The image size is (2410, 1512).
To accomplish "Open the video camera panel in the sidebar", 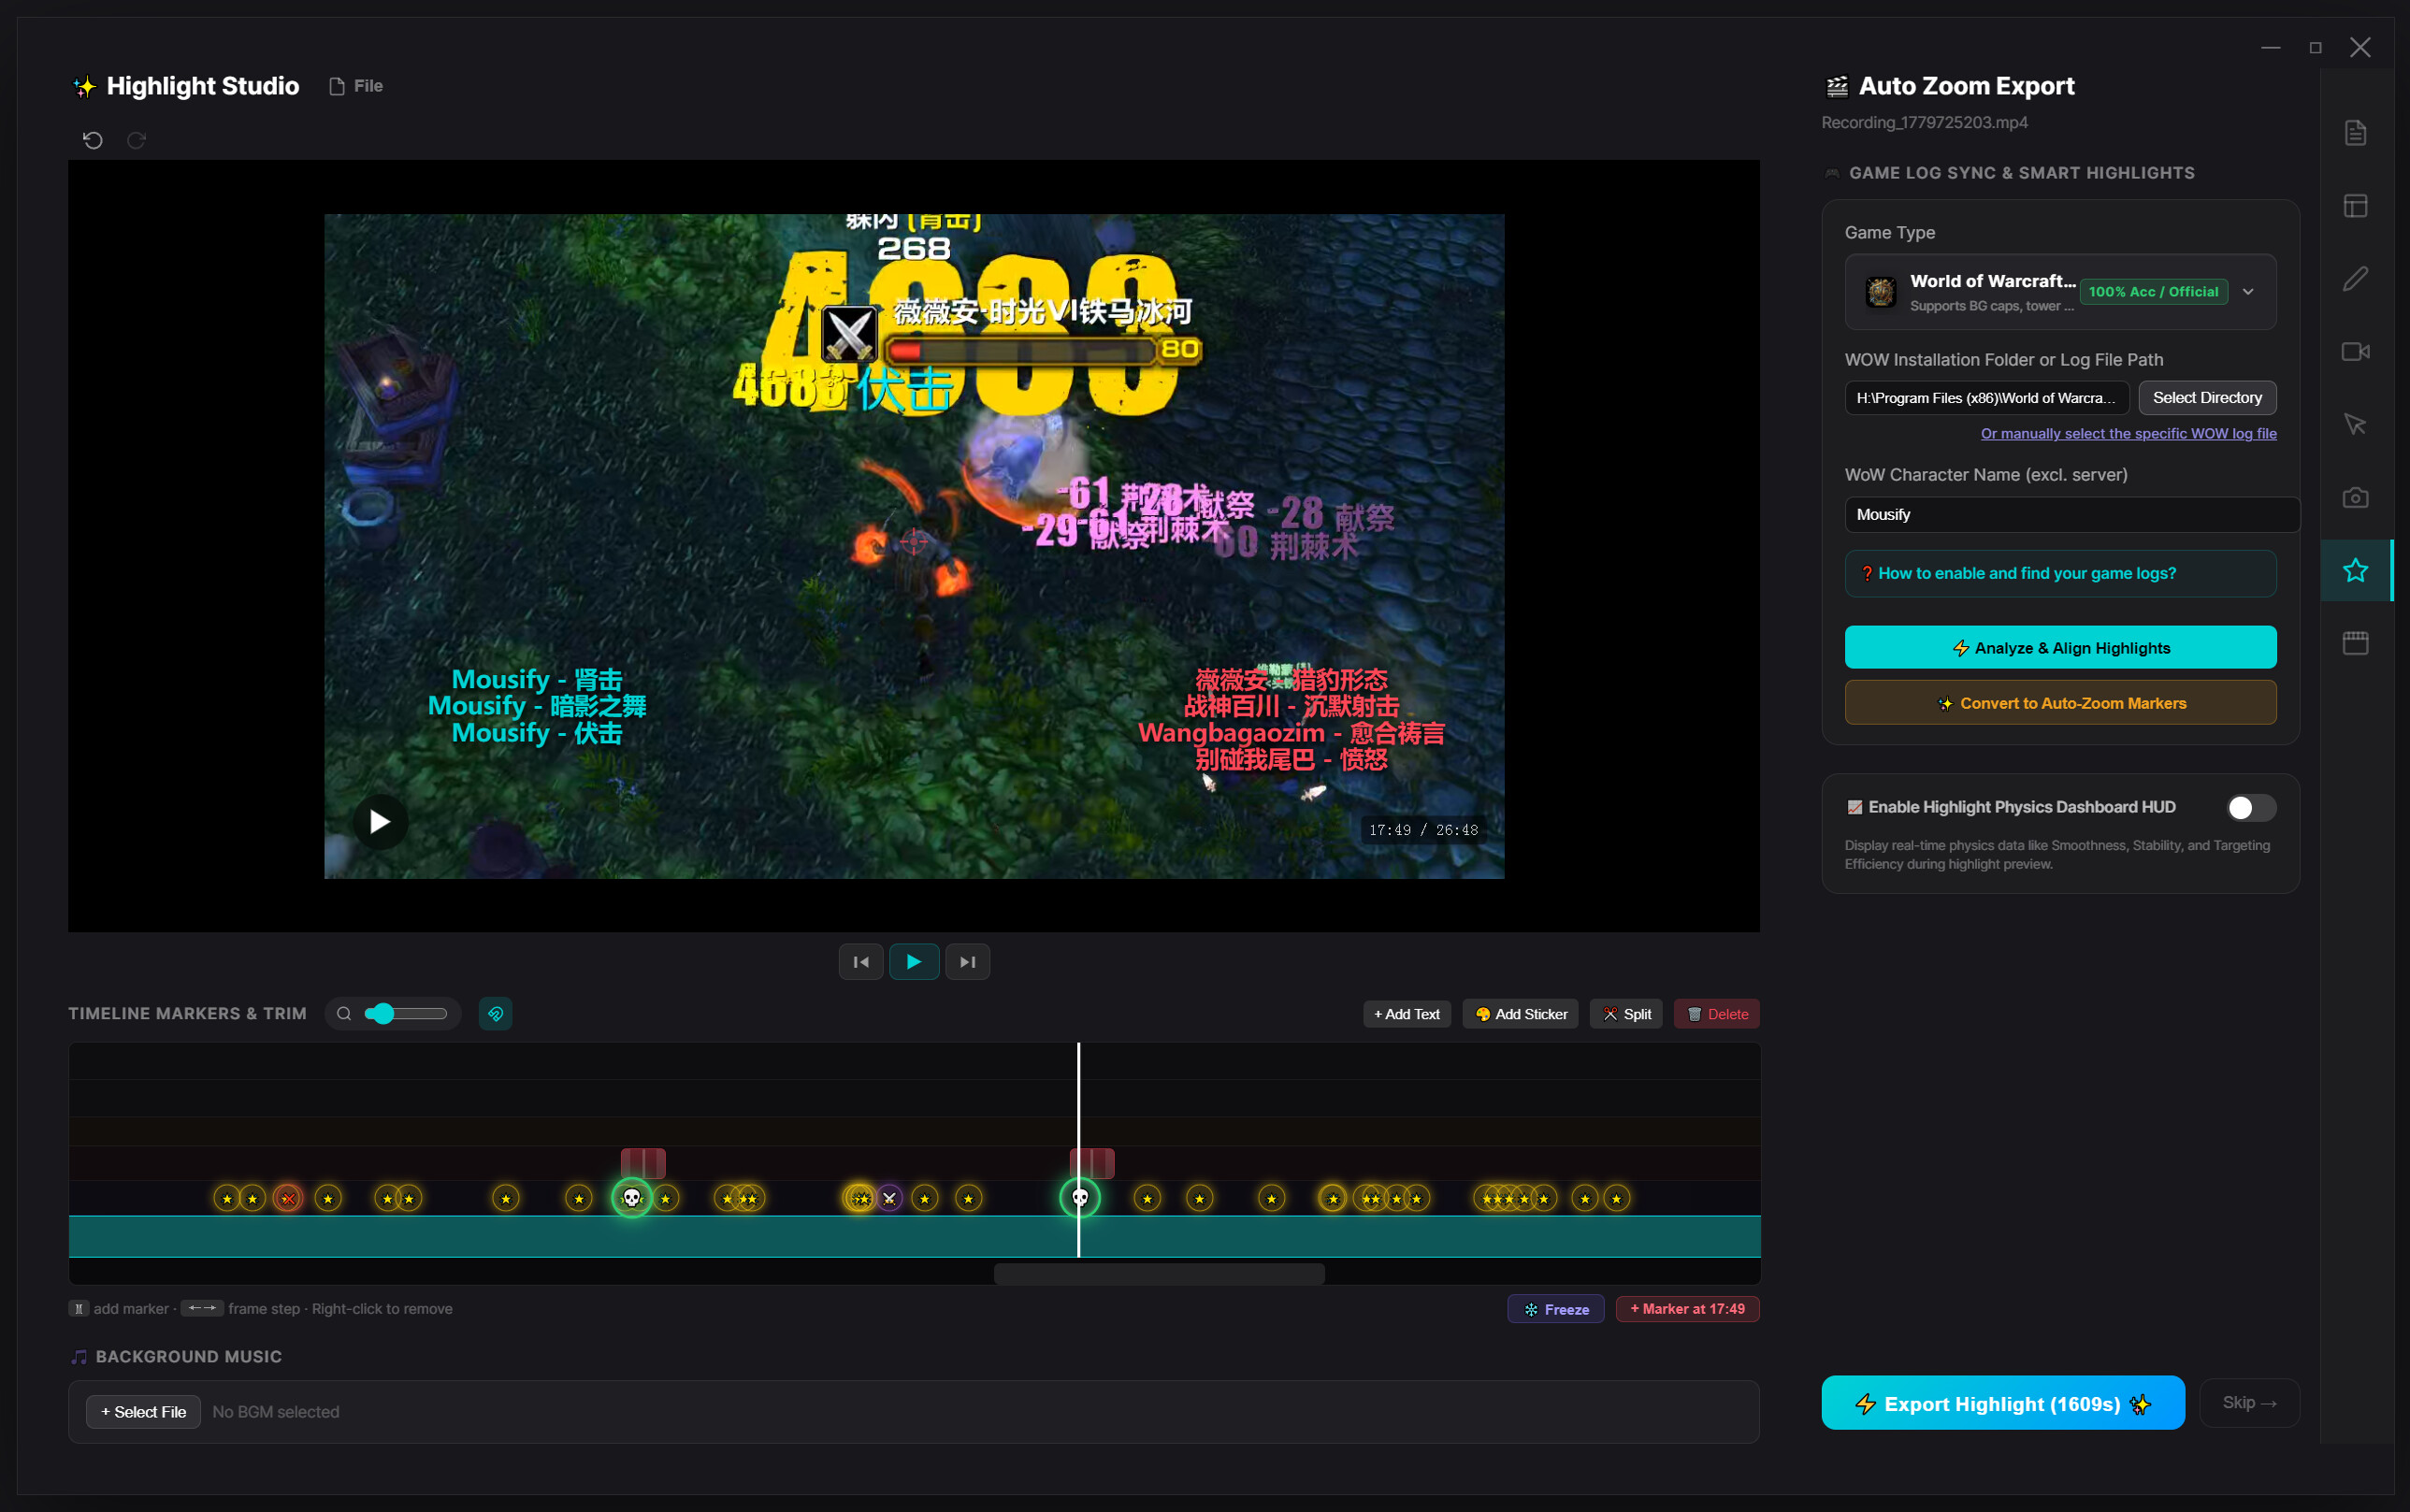I will 2355,352.
